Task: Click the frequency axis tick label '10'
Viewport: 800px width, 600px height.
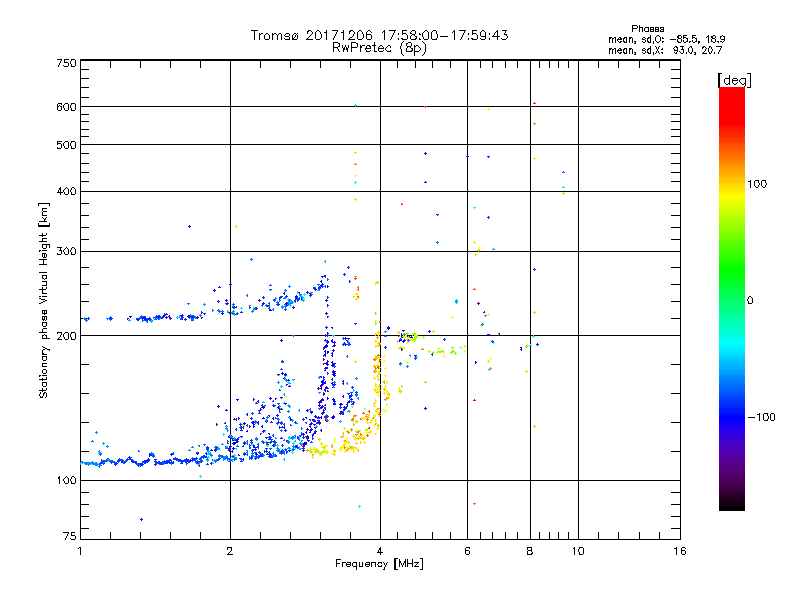Action: point(578,551)
